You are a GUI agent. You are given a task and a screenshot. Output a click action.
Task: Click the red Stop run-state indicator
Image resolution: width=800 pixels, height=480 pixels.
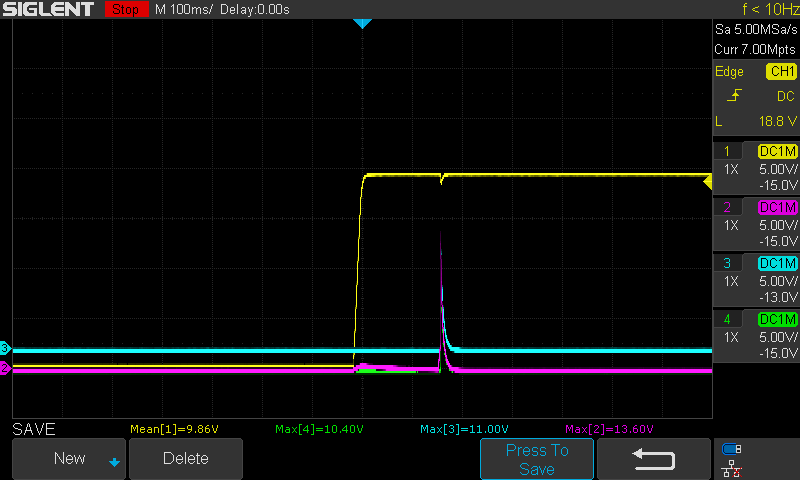[126, 9]
